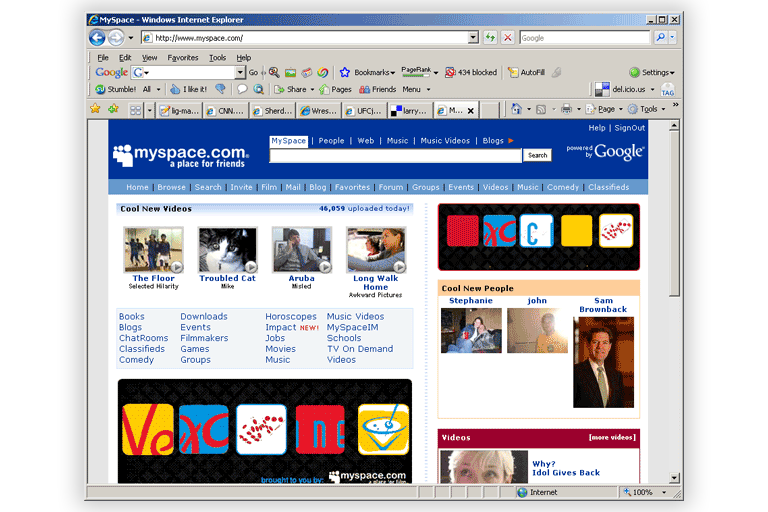
Task: Open the File menu
Action: pos(103,58)
